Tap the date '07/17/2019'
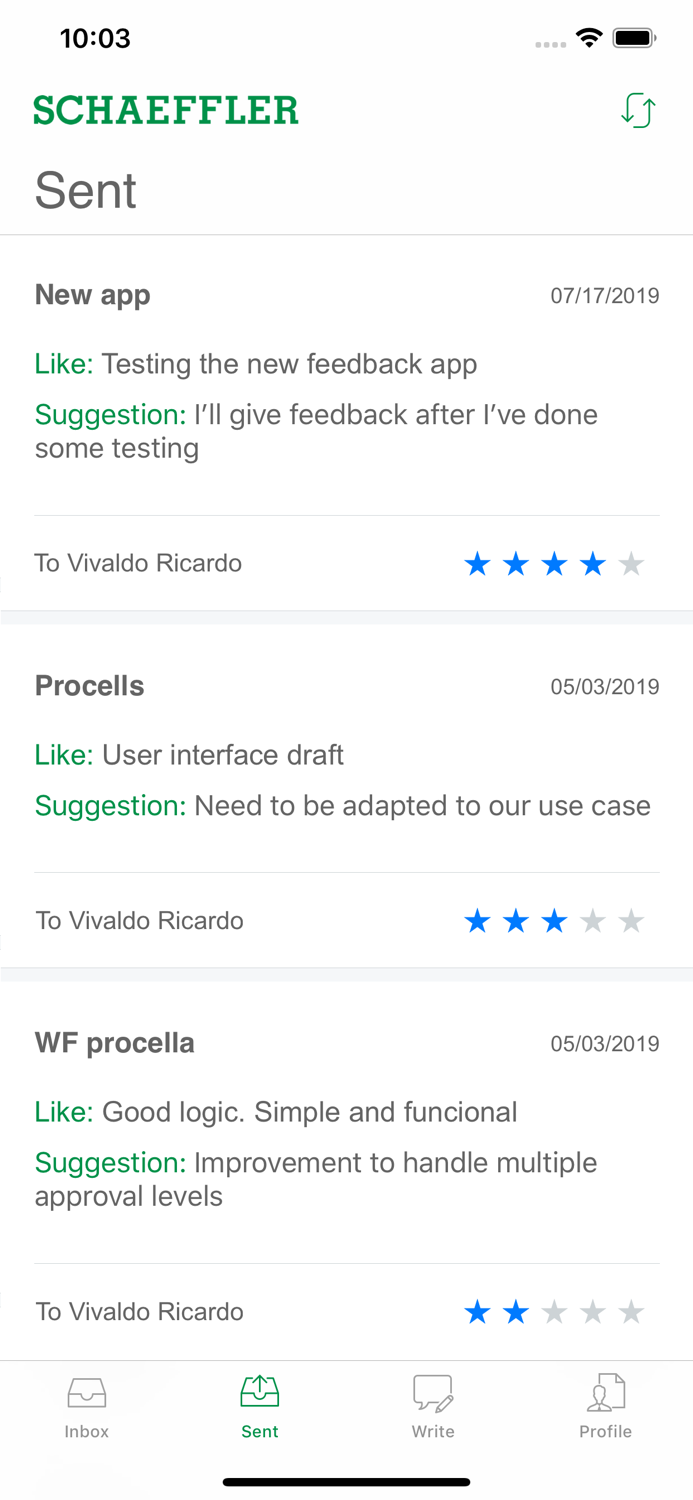 (605, 295)
